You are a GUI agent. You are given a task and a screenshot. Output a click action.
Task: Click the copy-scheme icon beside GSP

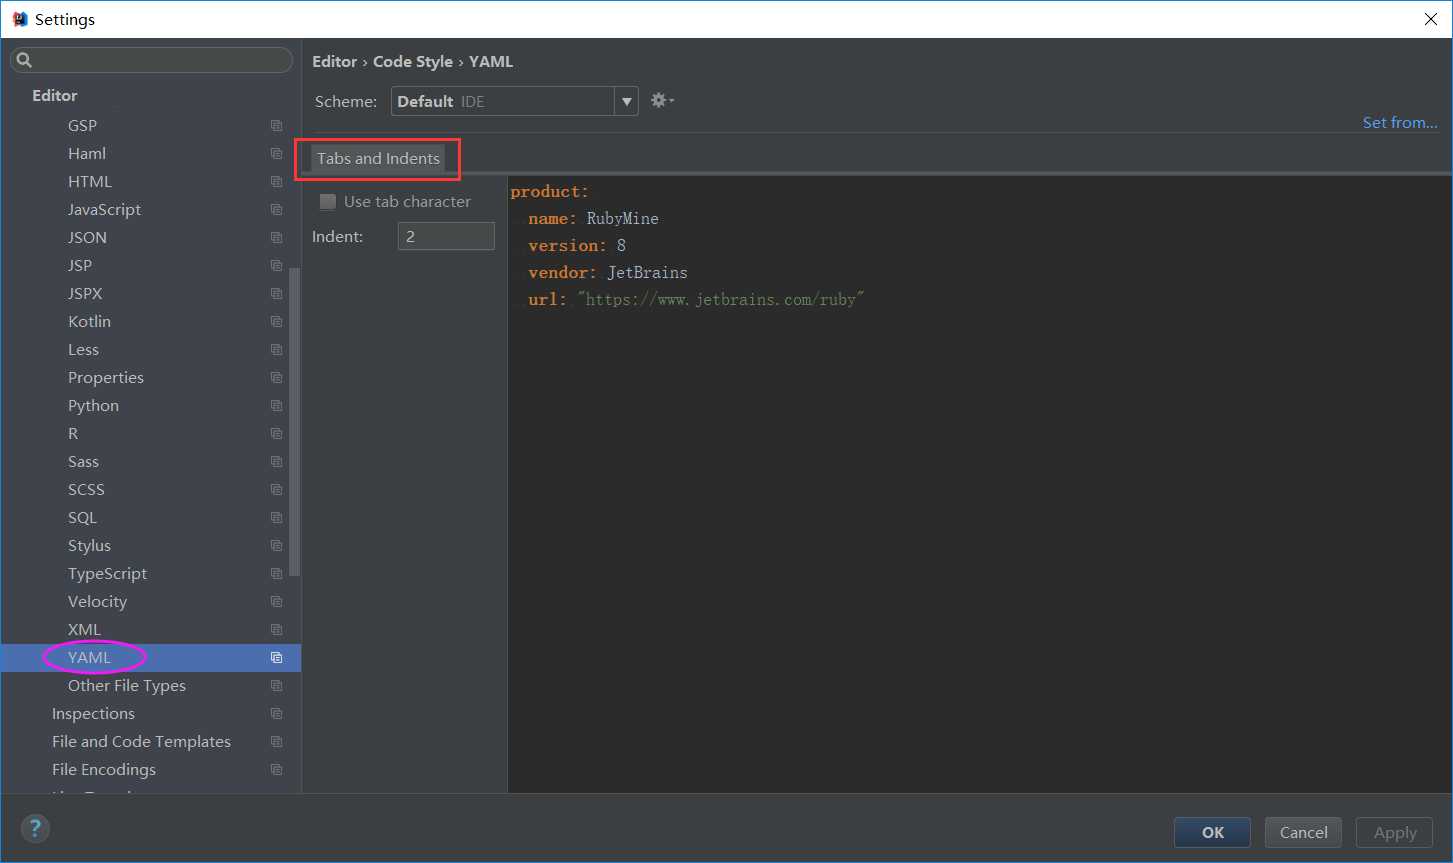276,126
